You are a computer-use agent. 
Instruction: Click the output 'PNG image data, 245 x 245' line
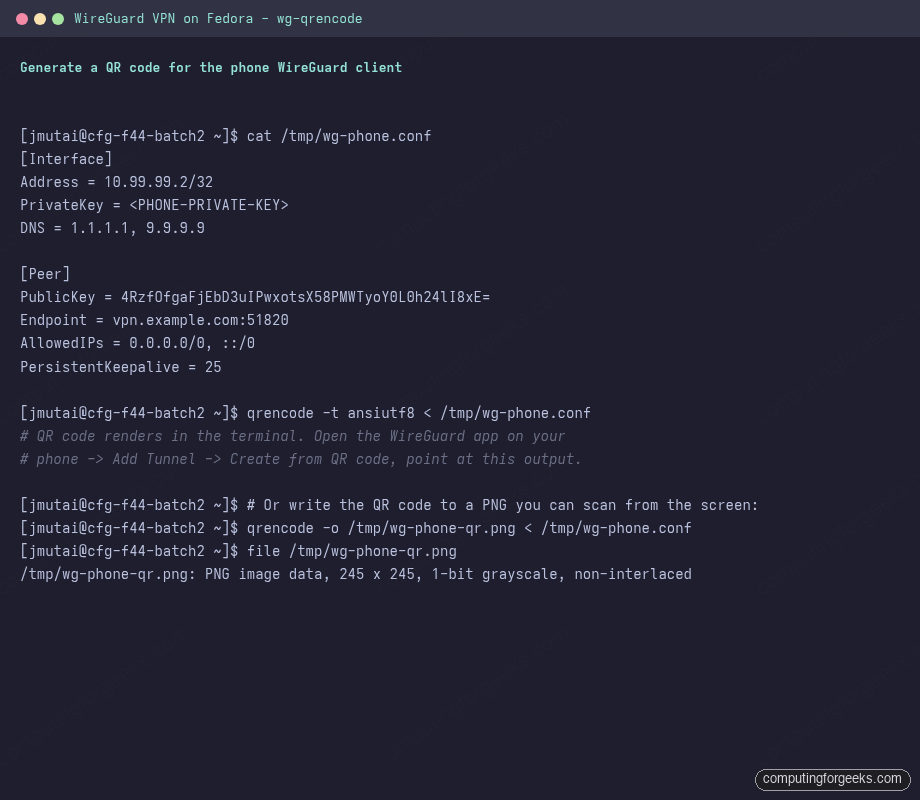356,574
